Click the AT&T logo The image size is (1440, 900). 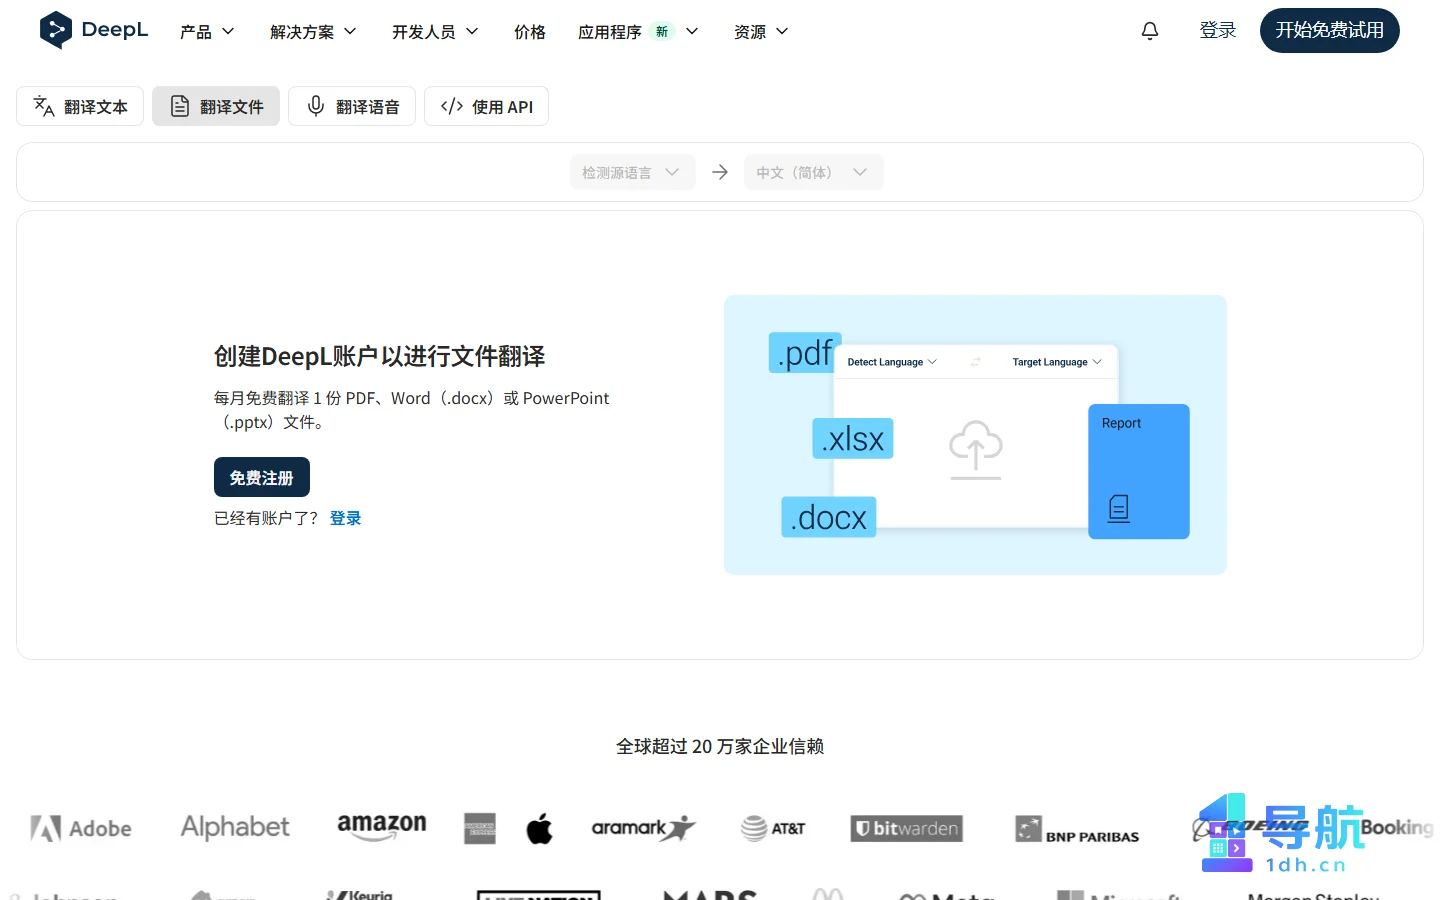(773, 828)
